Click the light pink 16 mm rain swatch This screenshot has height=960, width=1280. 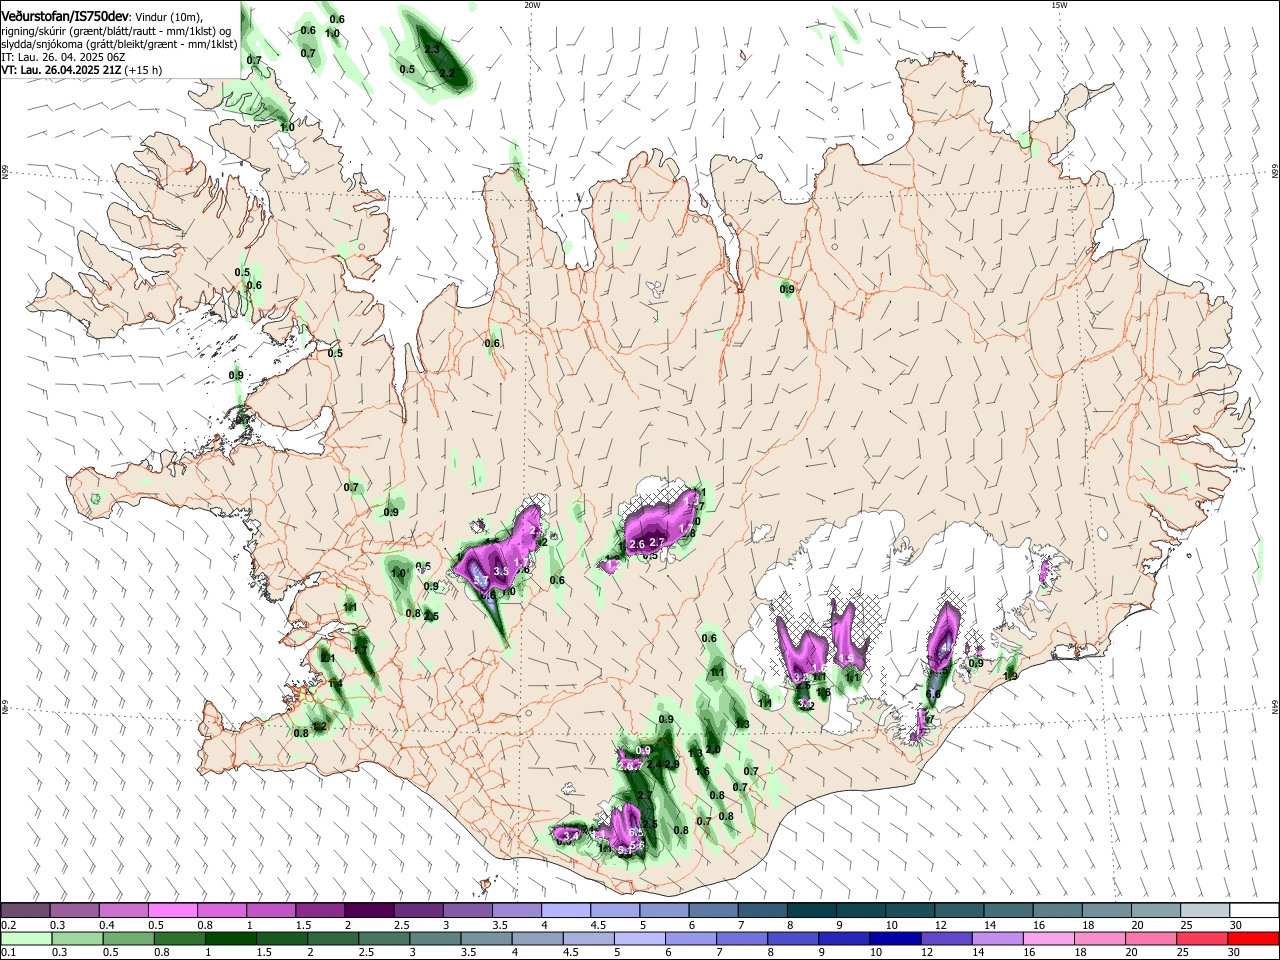tap(1050, 938)
